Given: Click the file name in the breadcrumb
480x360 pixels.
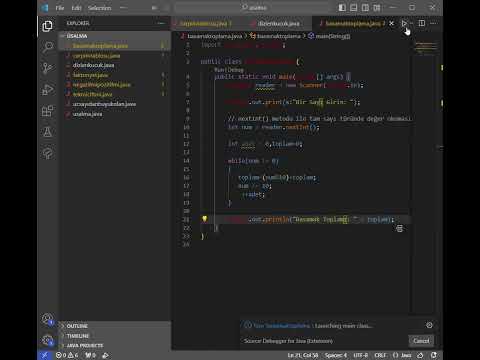Looking at the screenshot, I should (x=214, y=36).
